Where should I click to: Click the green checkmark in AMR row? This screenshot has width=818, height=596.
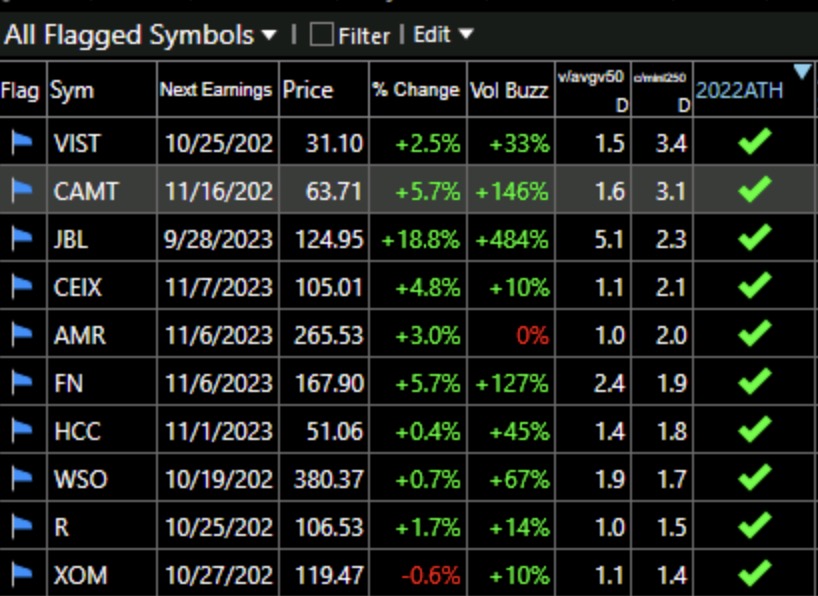coord(755,333)
